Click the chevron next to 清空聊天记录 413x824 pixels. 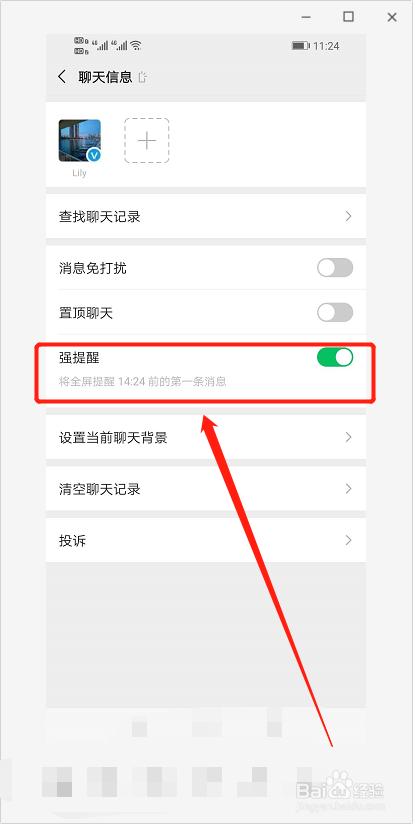click(348, 489)
